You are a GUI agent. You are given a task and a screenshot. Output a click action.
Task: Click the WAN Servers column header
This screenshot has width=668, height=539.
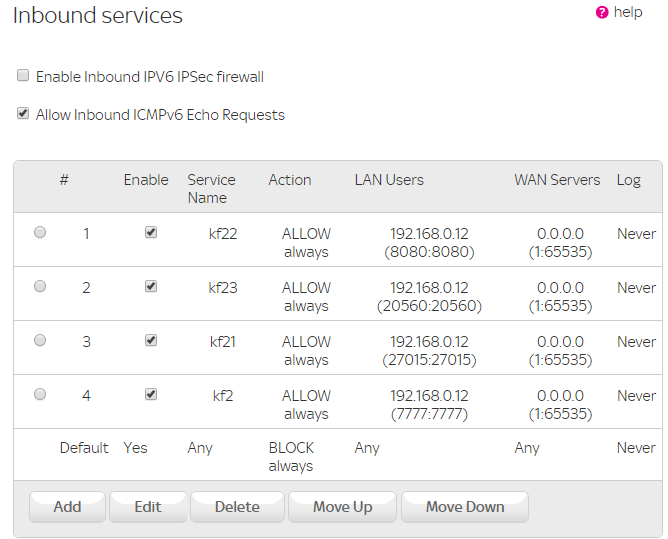tap(557, 180)
